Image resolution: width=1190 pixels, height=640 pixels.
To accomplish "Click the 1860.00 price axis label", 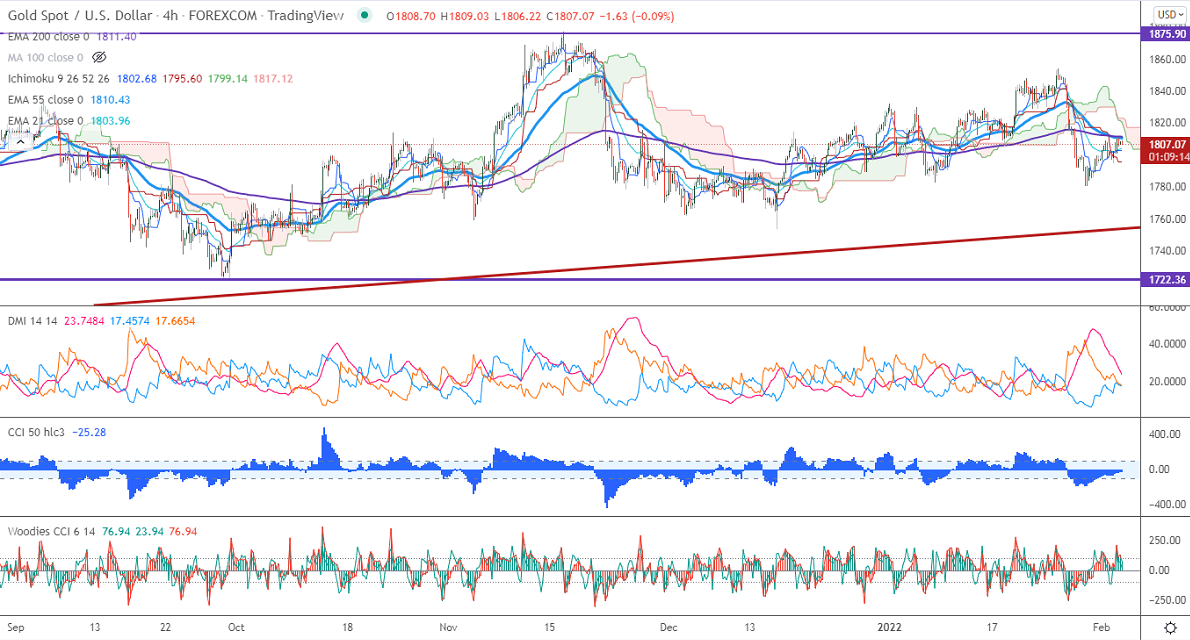I will point(1167,59).
